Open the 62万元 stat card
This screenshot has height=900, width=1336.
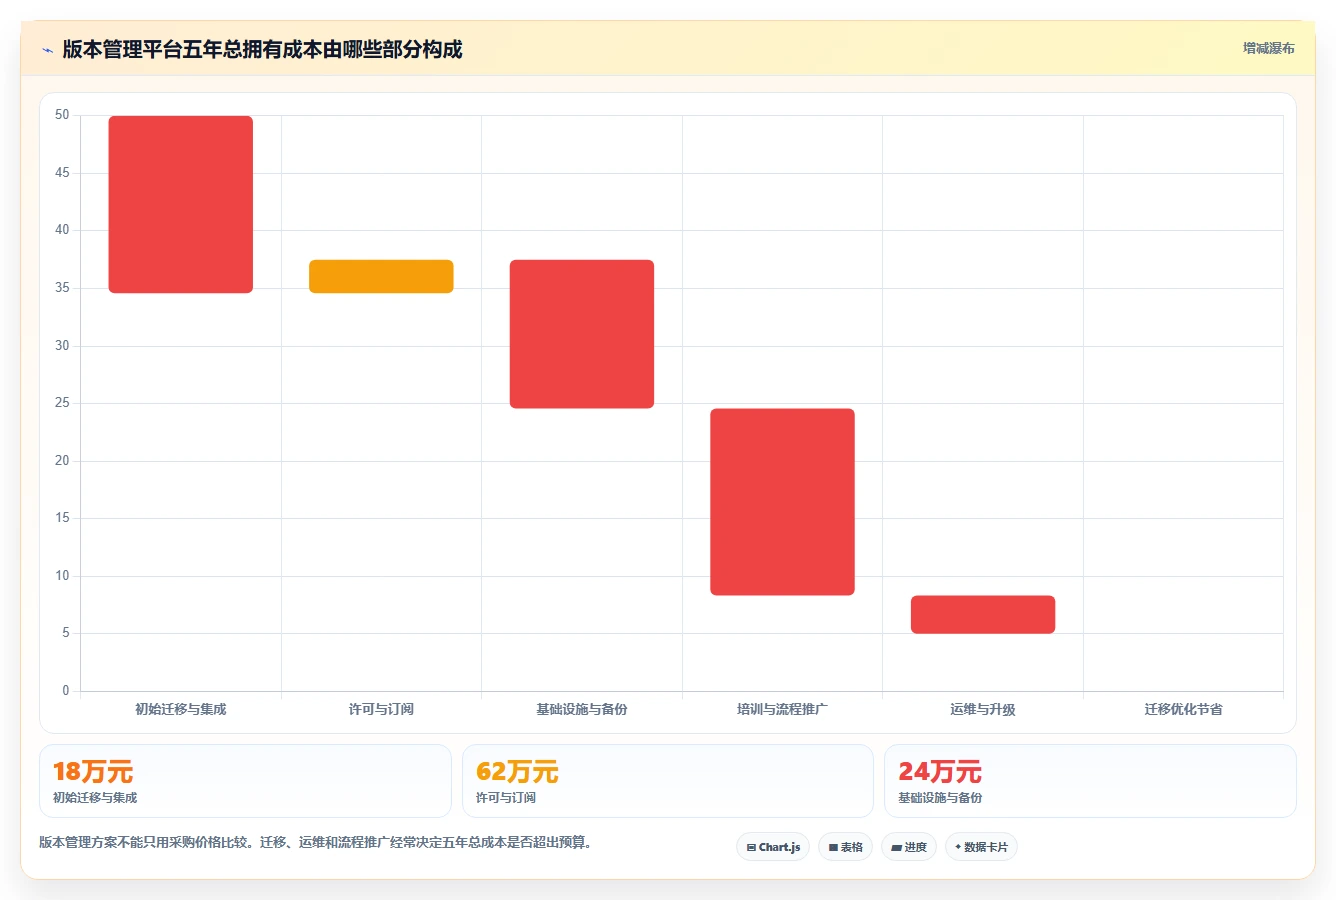coord(668,781)
